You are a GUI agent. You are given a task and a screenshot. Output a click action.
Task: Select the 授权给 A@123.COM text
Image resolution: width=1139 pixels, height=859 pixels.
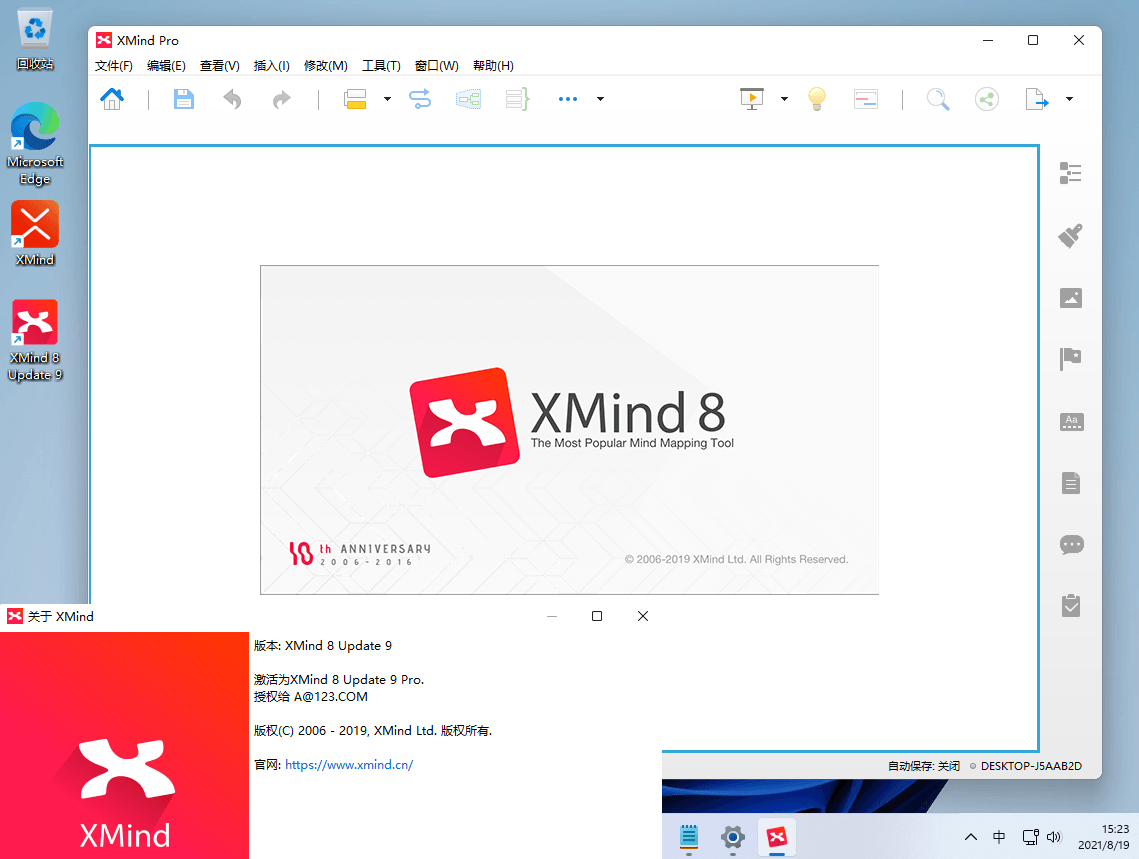310,696
